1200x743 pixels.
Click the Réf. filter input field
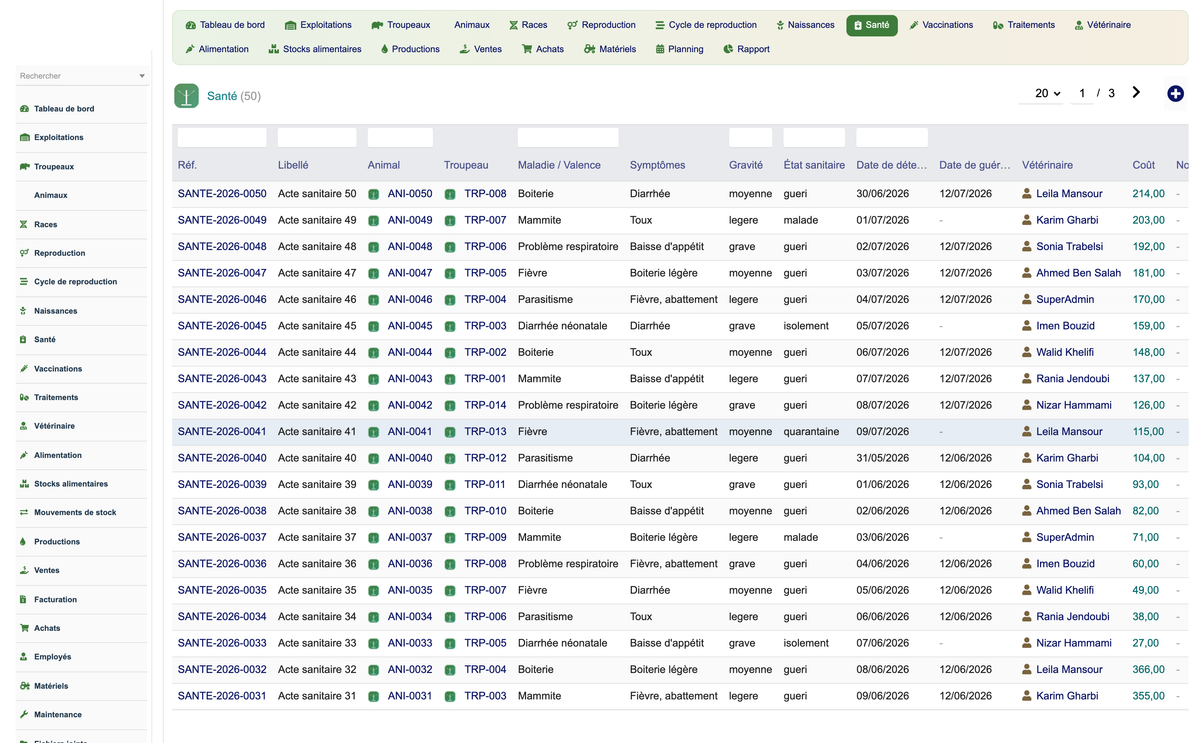(222, 137)
